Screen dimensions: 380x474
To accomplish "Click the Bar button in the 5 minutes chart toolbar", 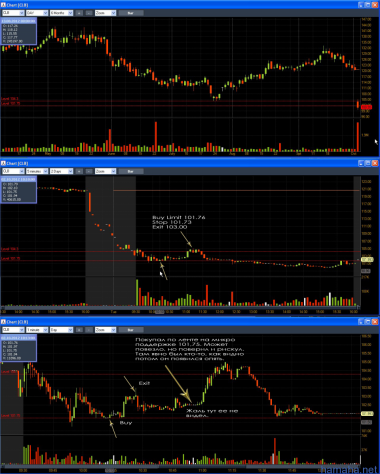I will tap(131, 171).
